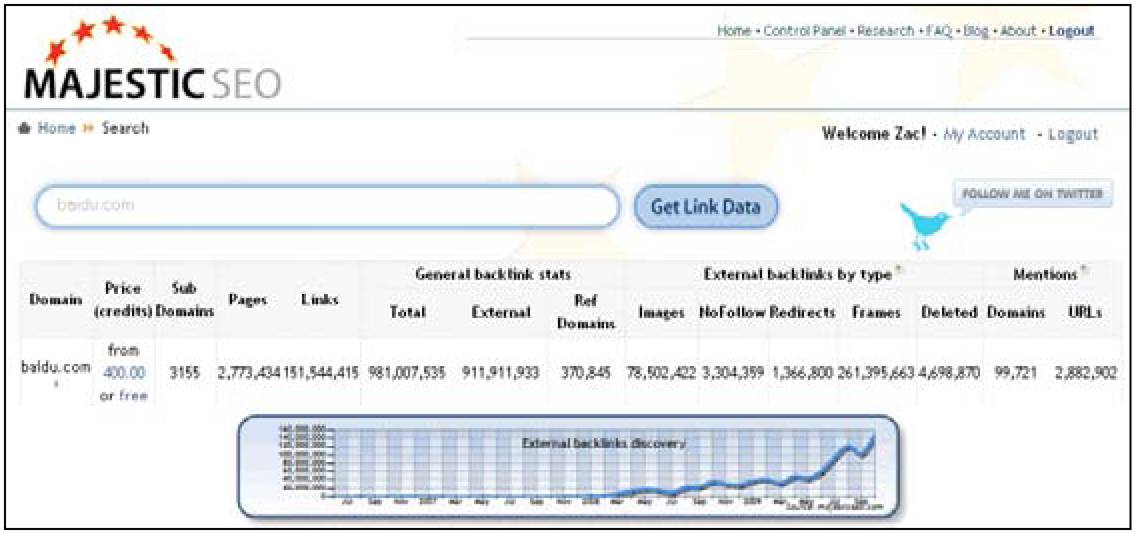Focus the domain search field
Viewport: 1135px width, 533px height.
328,206
